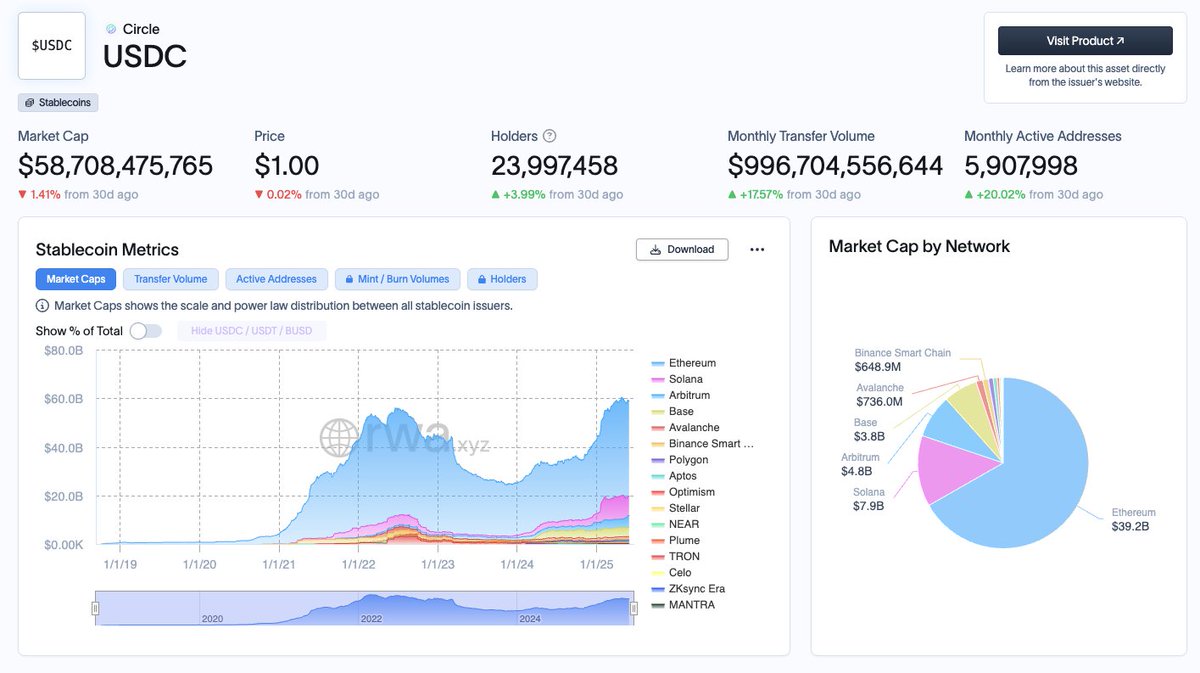Click the Circle verified badge icon

pyautogui.click(x=111, y=29)
